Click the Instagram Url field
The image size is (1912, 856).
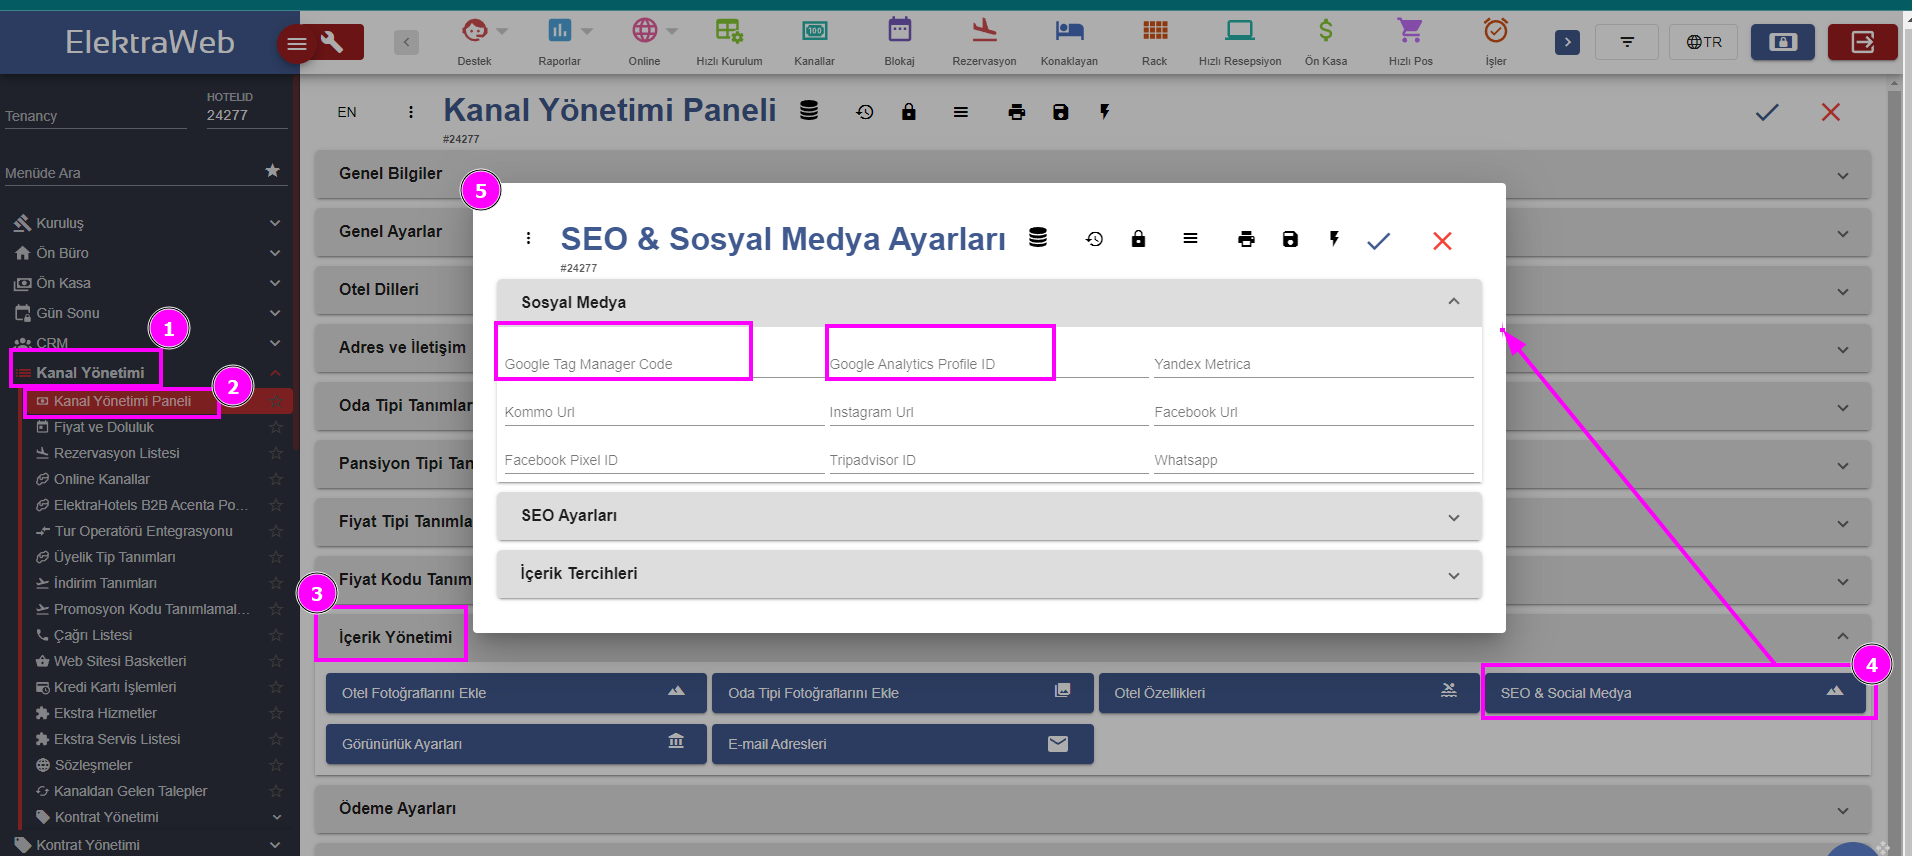click(x=988, y=410)
